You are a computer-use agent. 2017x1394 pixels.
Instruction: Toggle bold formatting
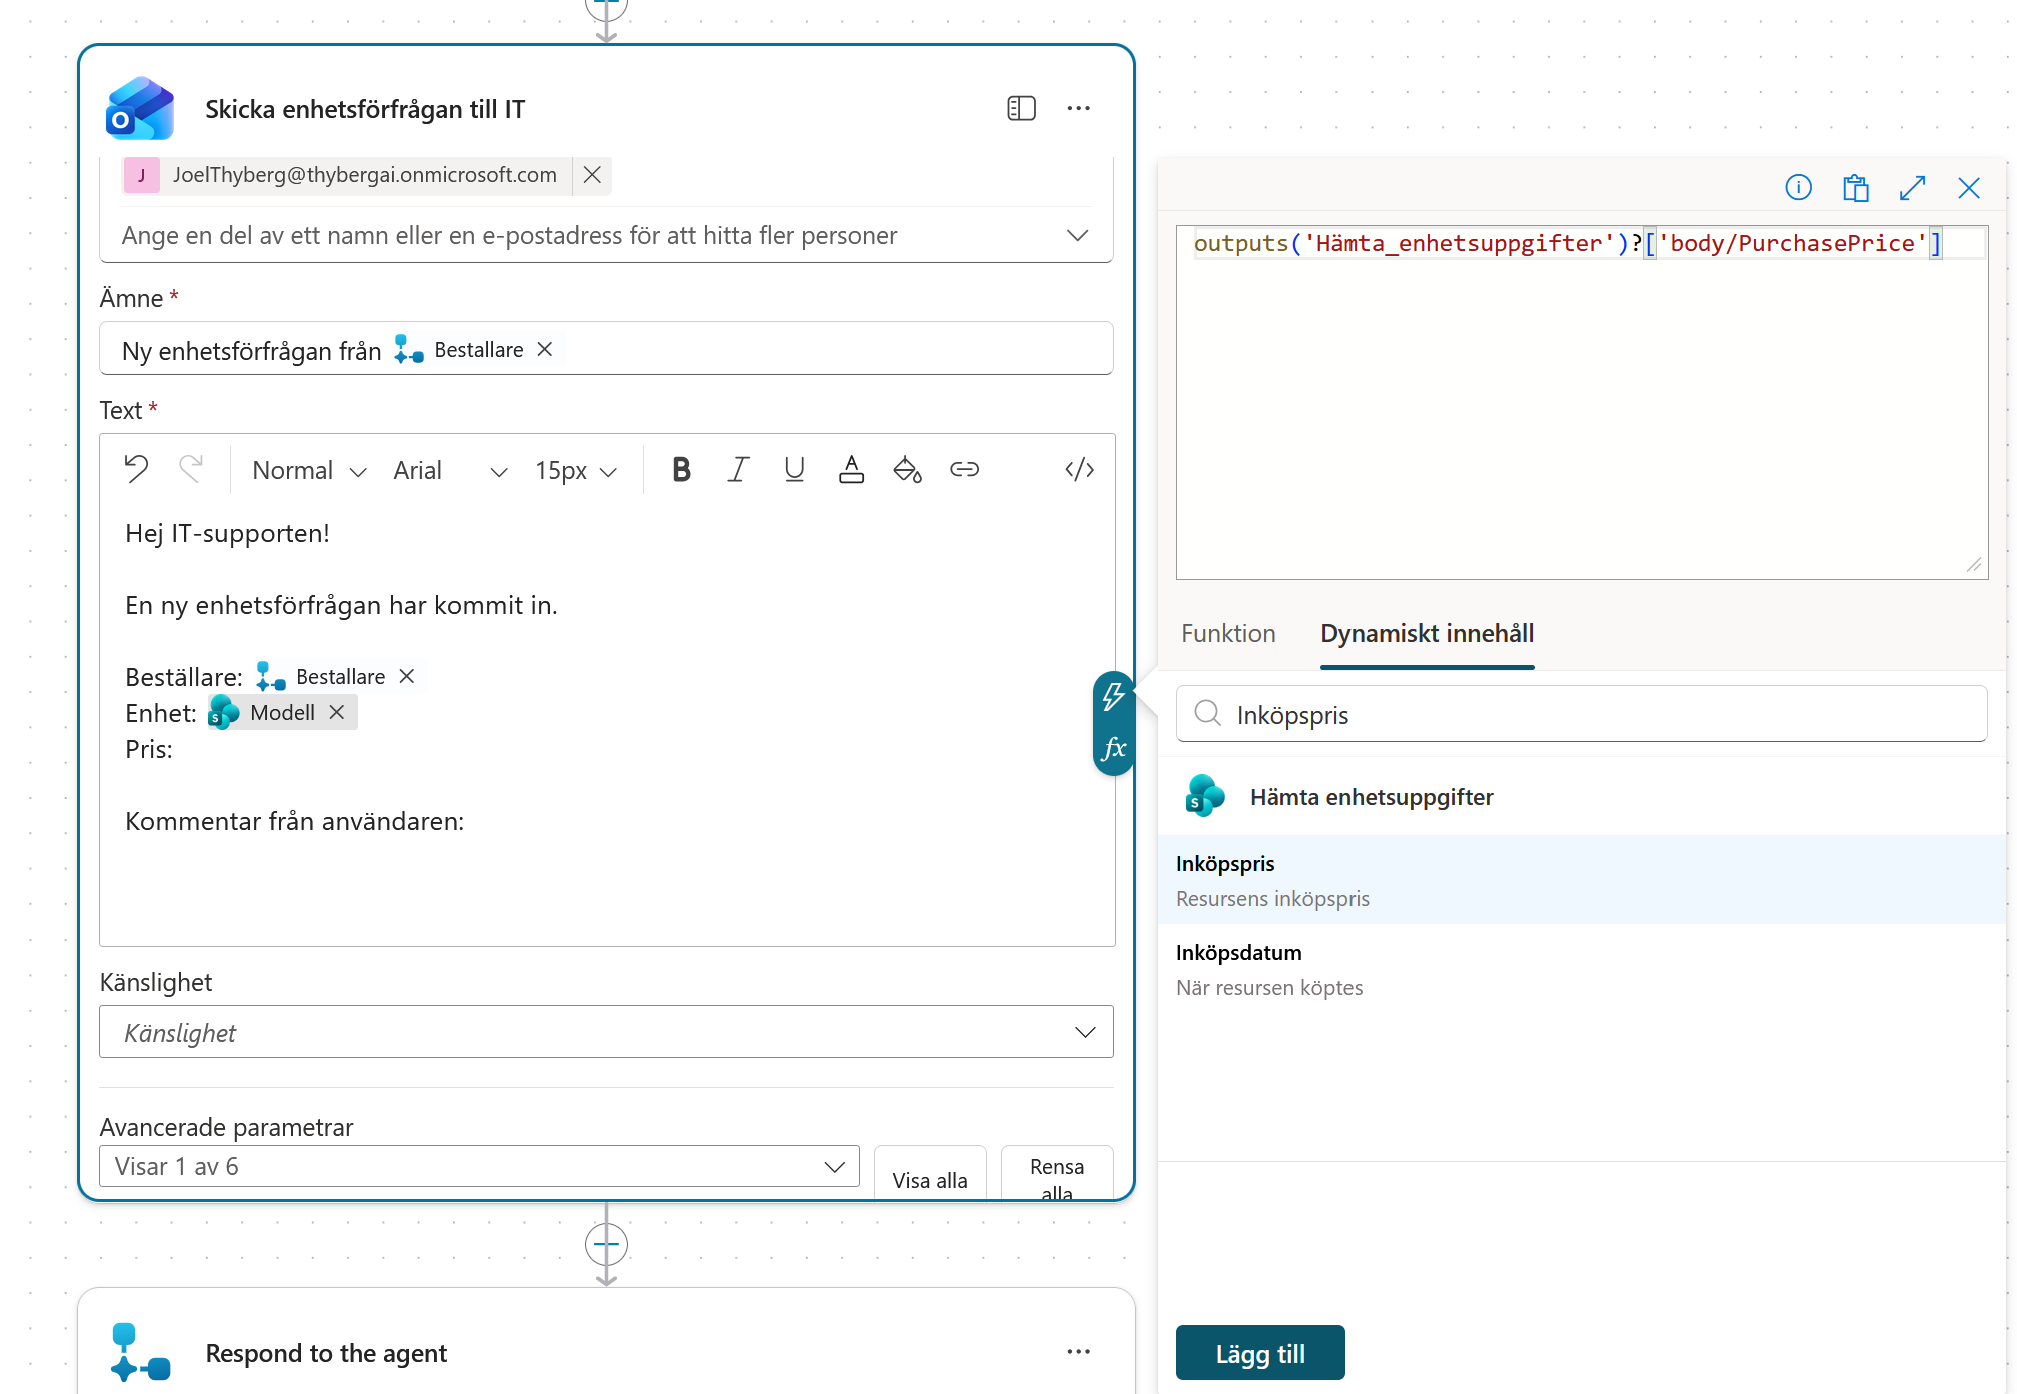[681, 469]
